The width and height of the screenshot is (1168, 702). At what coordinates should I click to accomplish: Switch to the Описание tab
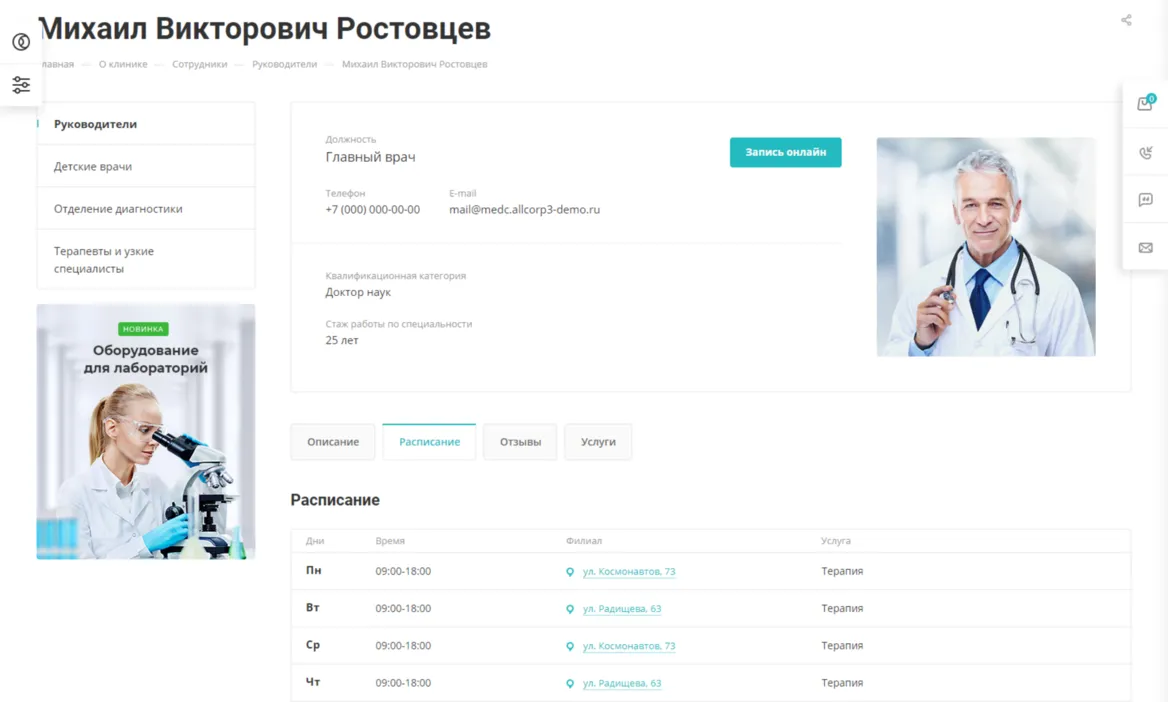click(333, 442)
